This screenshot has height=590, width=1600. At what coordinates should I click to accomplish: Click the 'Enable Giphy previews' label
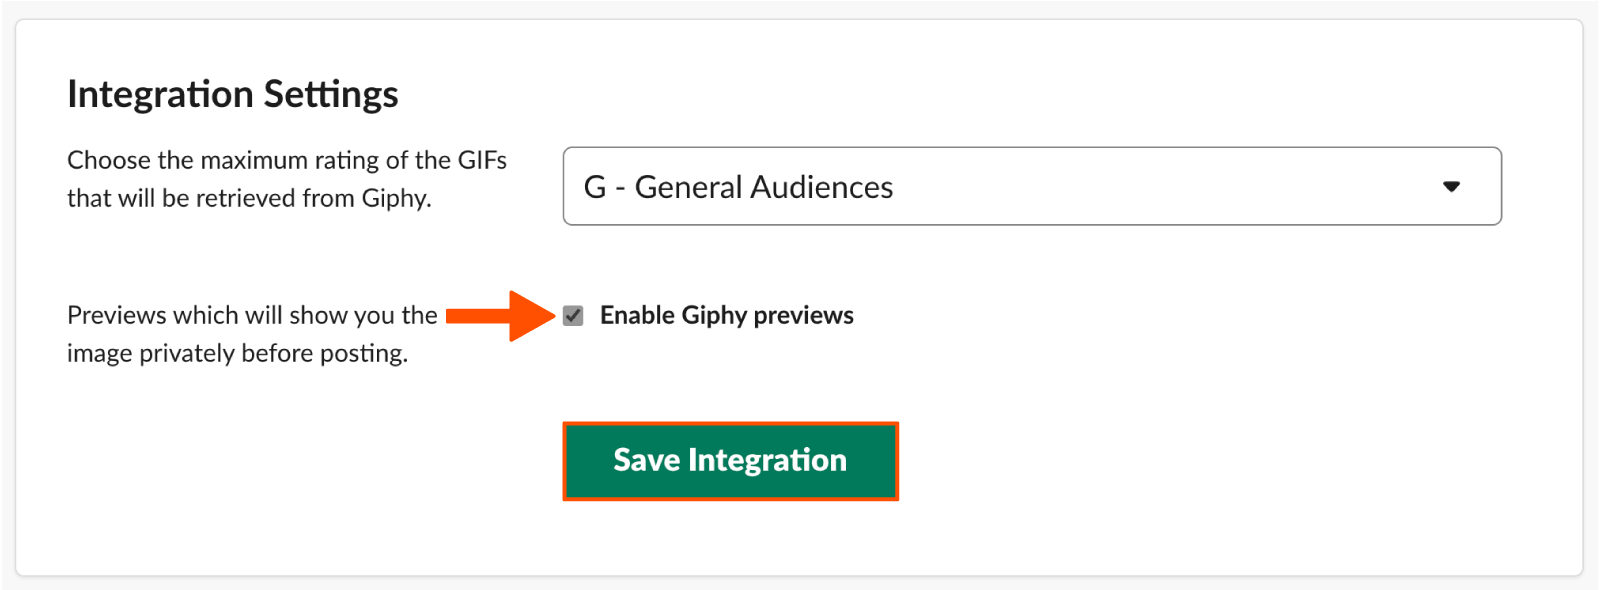727,315
